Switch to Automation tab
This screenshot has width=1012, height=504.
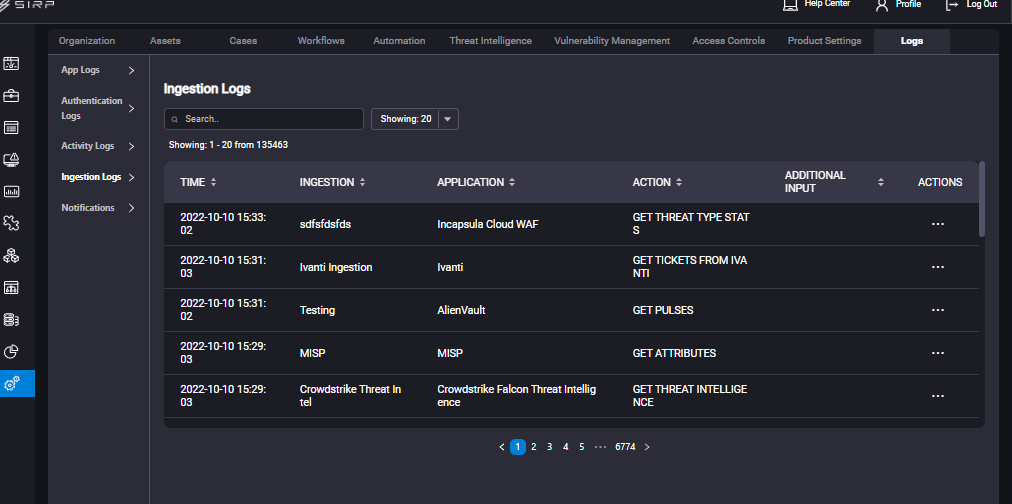point(399,41)
